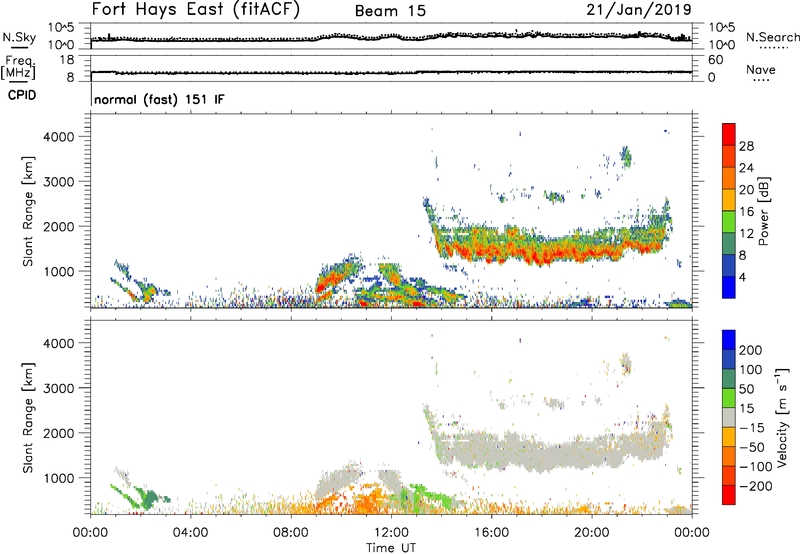
Task: Click the 'Beam 15' label
Action: coord(390,11)
